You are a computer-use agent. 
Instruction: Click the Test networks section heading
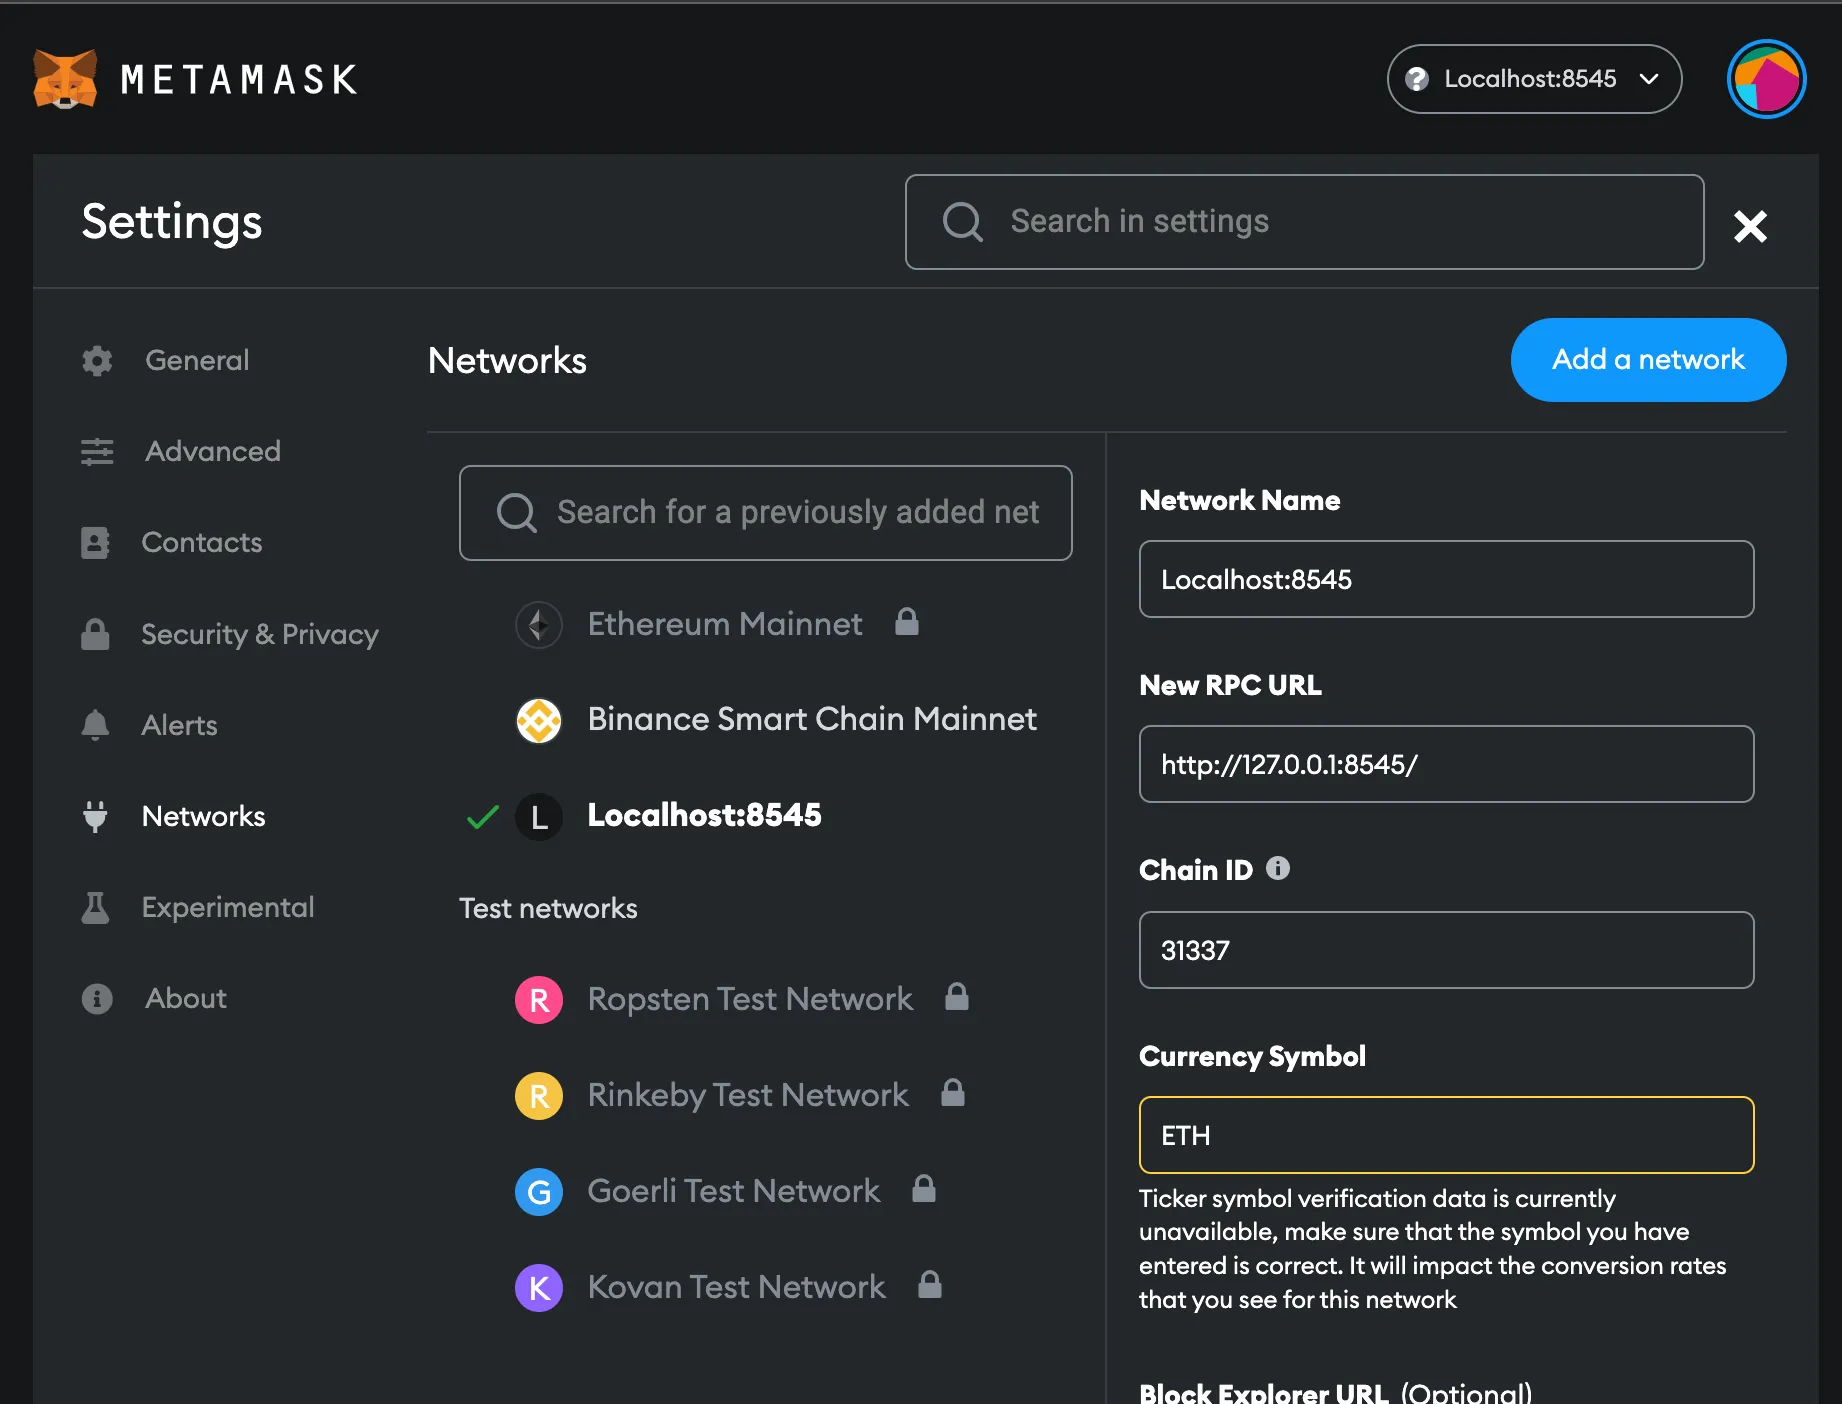548,908
